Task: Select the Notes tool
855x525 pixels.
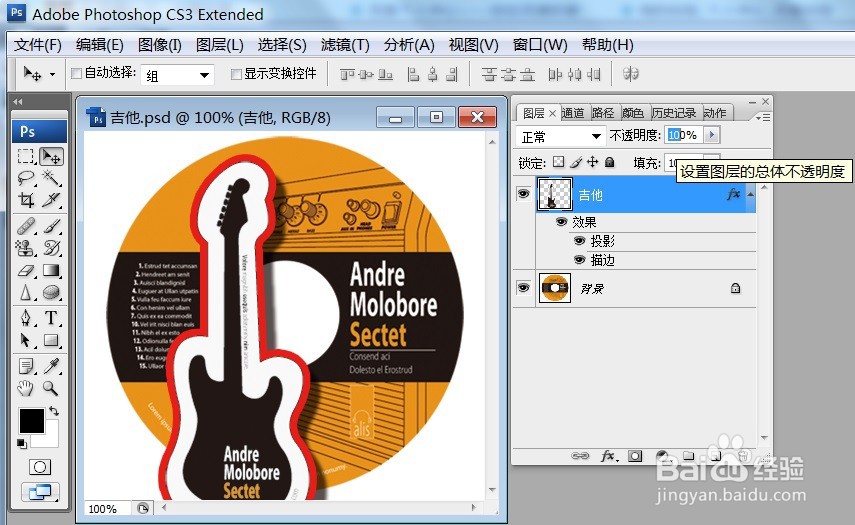Action: 26,365
